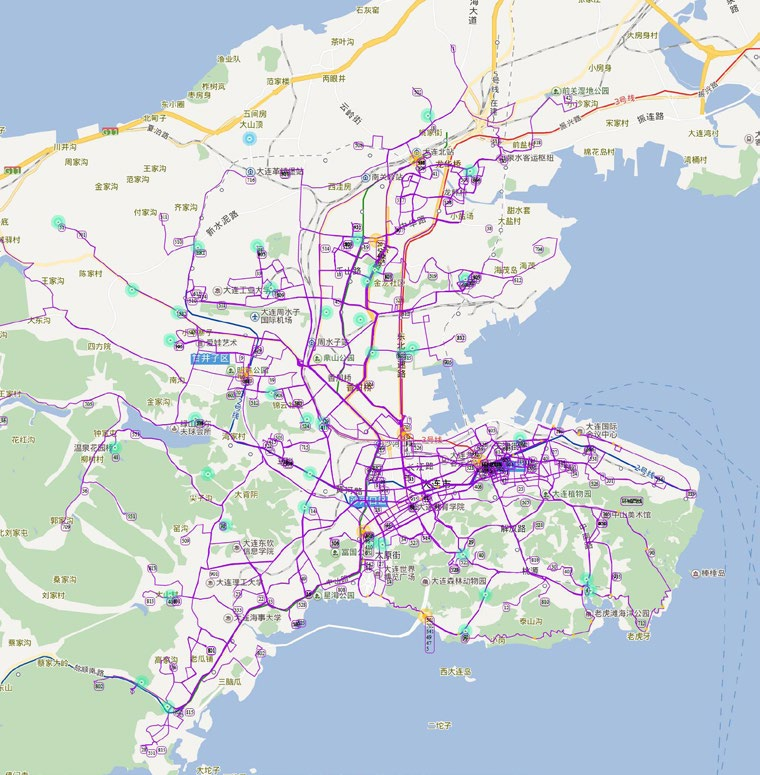Click the 大房身村 label

(643, 35)
